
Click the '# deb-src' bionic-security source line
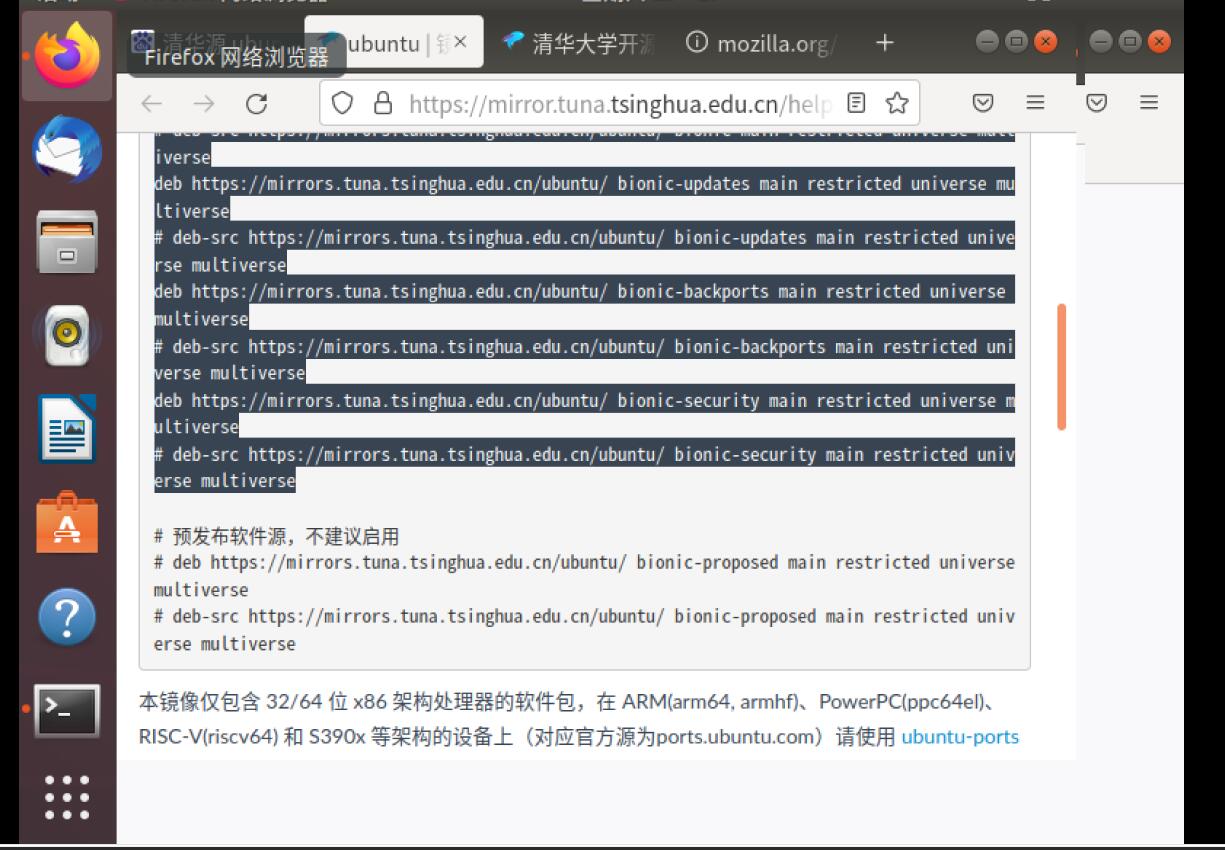(584, 467)
